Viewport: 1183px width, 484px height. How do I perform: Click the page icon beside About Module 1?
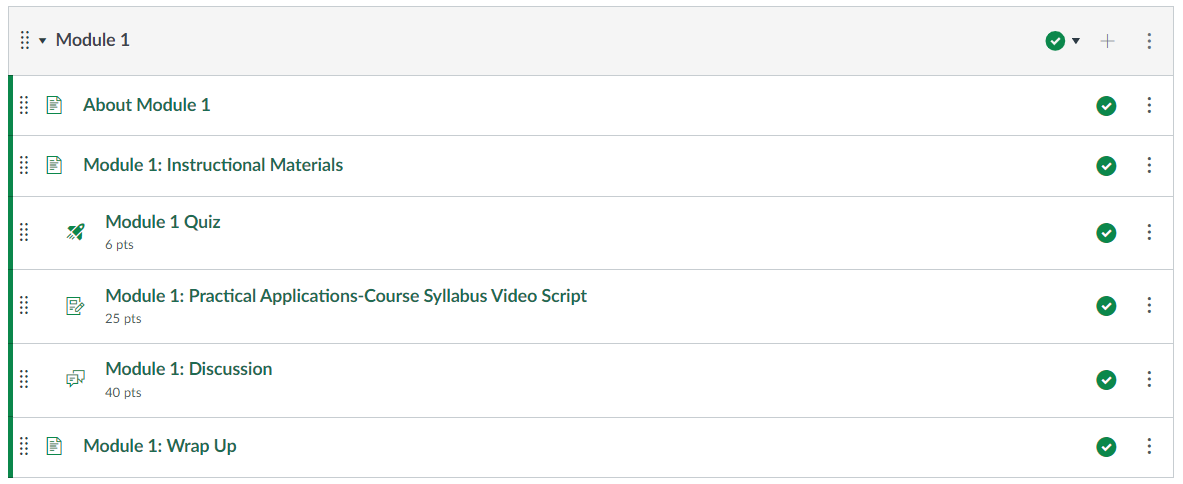55,105
